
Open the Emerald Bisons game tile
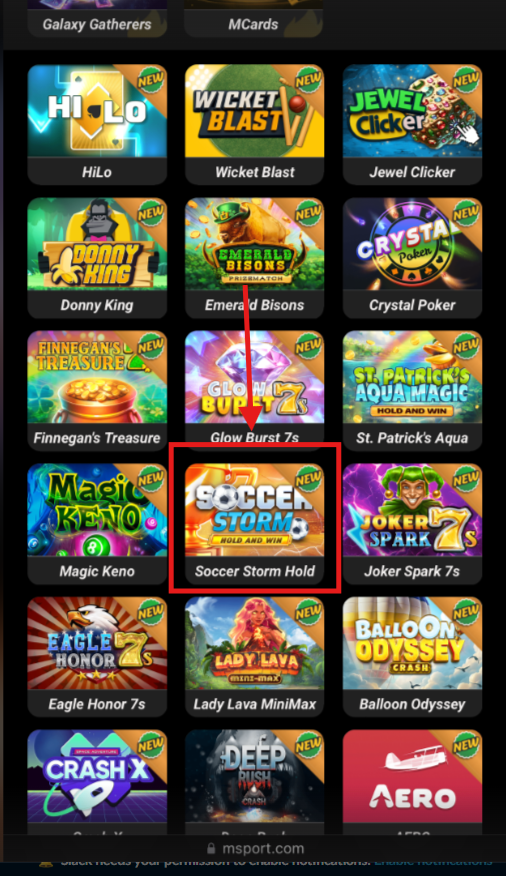[255, 257]
